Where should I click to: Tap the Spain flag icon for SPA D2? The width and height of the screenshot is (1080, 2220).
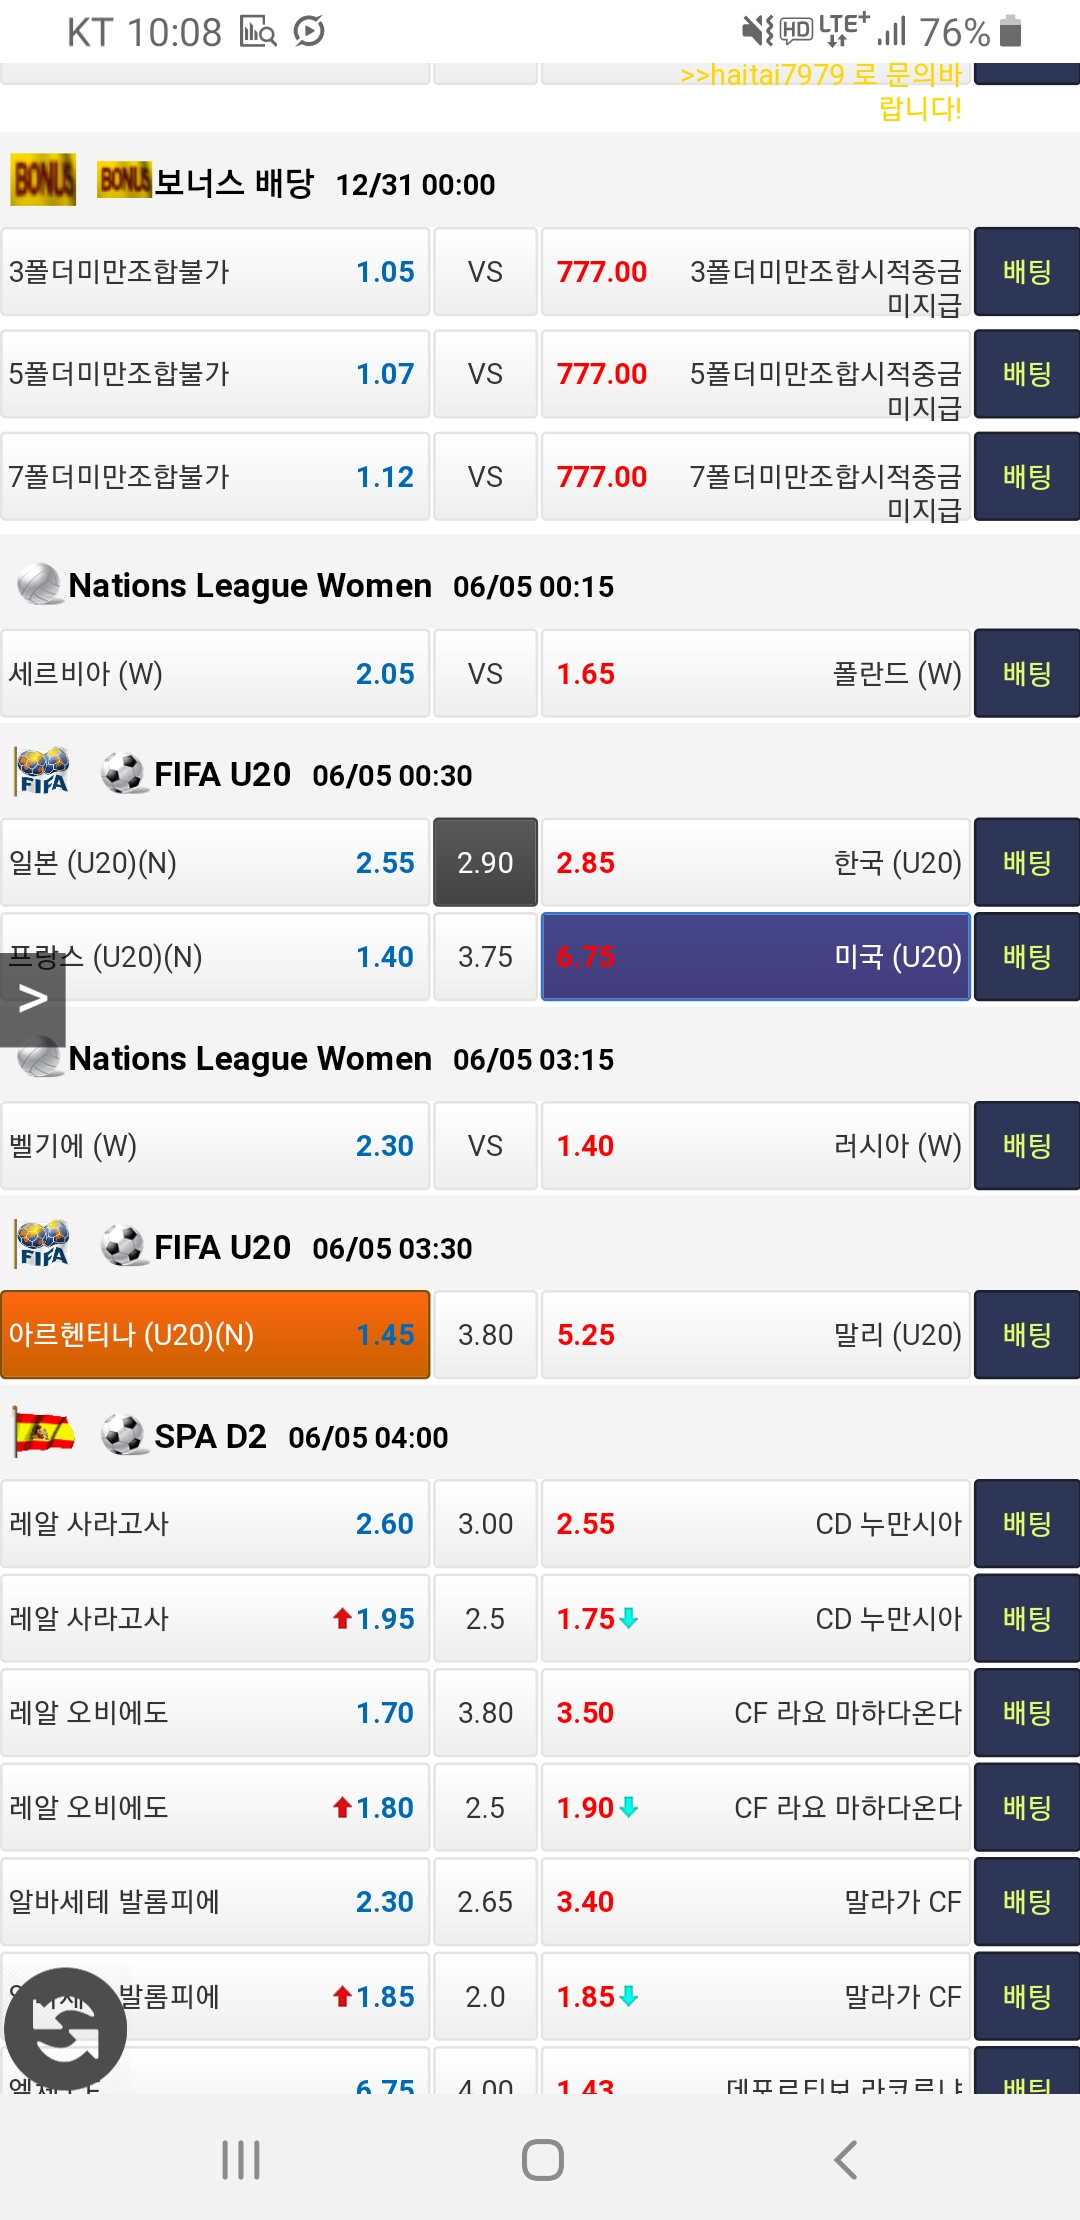(44, 1435)
